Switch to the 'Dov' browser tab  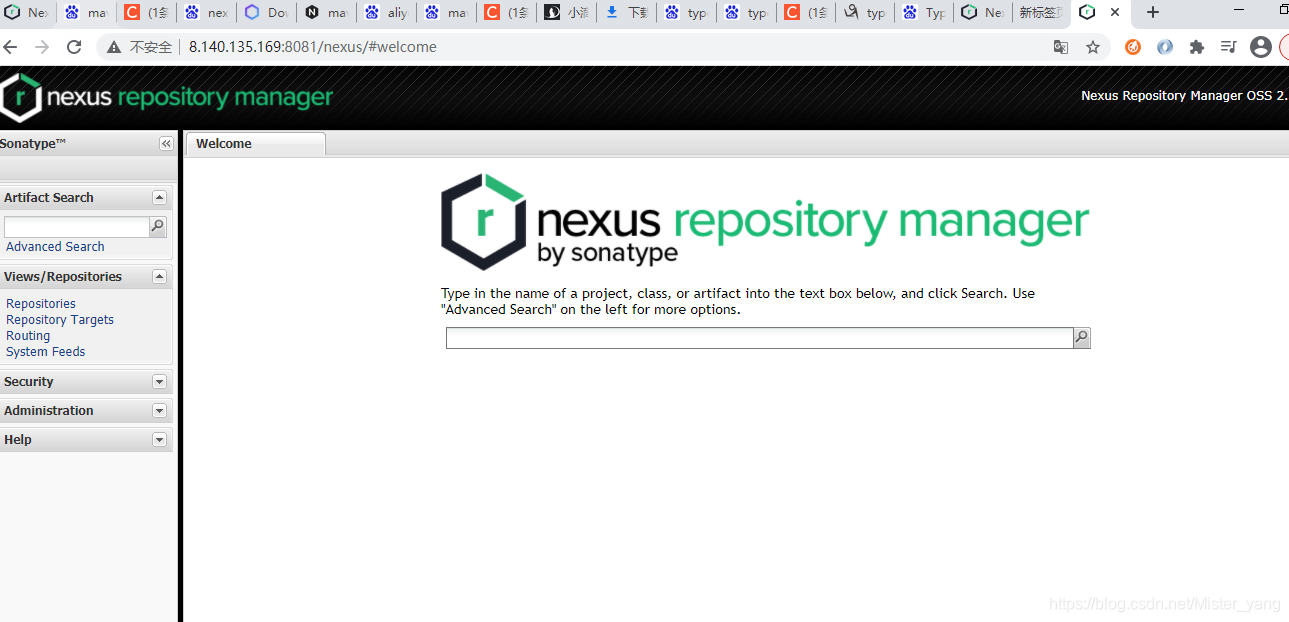266,12
